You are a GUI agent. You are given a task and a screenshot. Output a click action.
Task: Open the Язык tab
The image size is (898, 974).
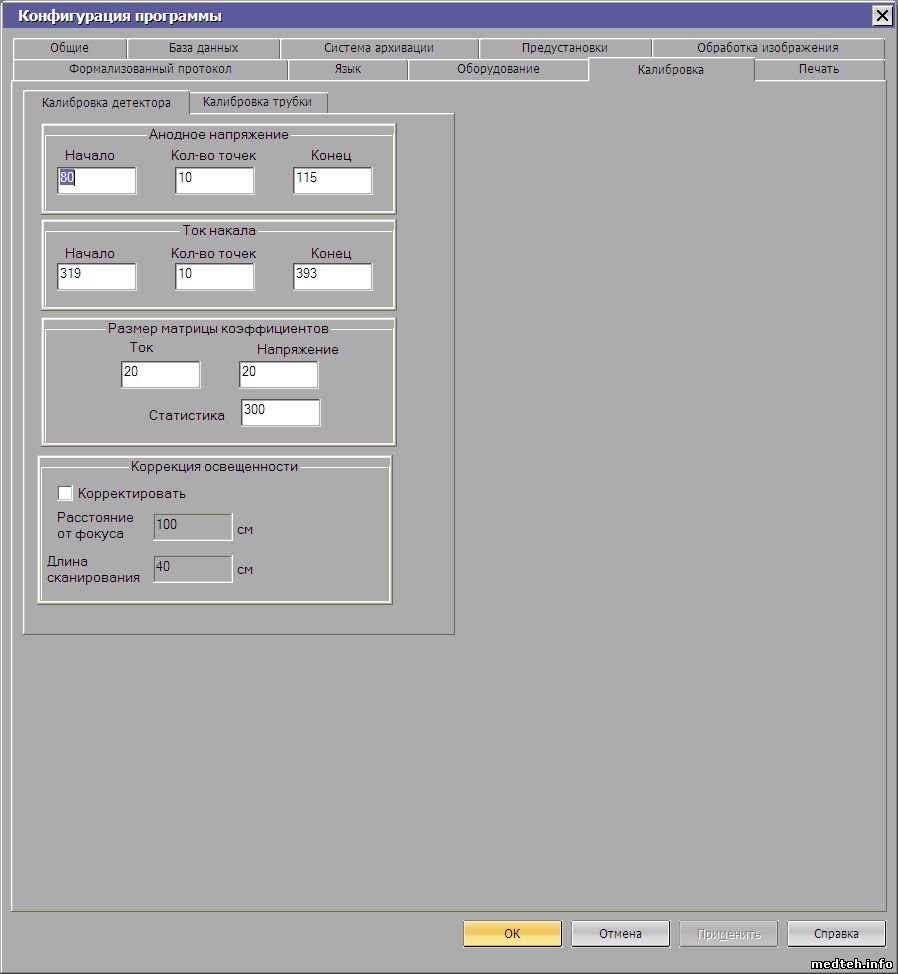347,69
